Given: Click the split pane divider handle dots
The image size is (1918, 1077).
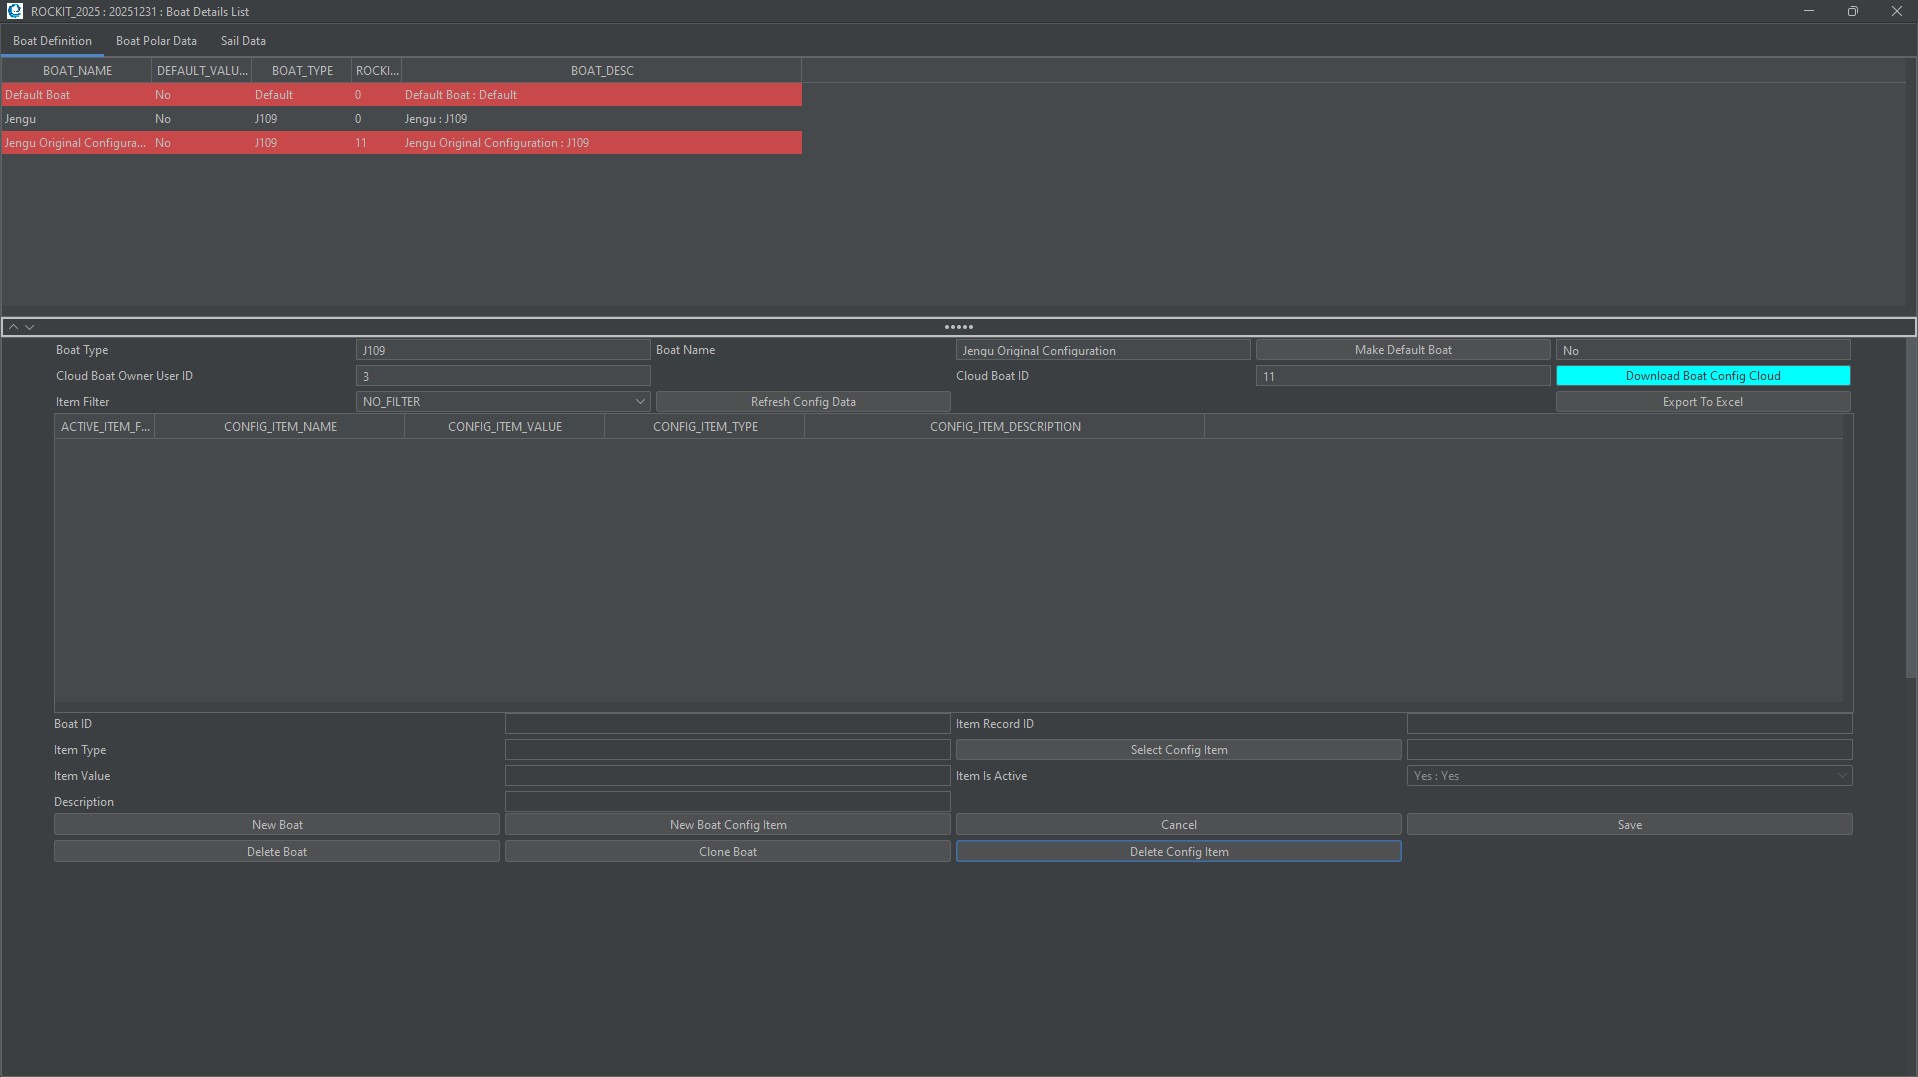Looking at the screenshot, I should (x=958, y=327).
